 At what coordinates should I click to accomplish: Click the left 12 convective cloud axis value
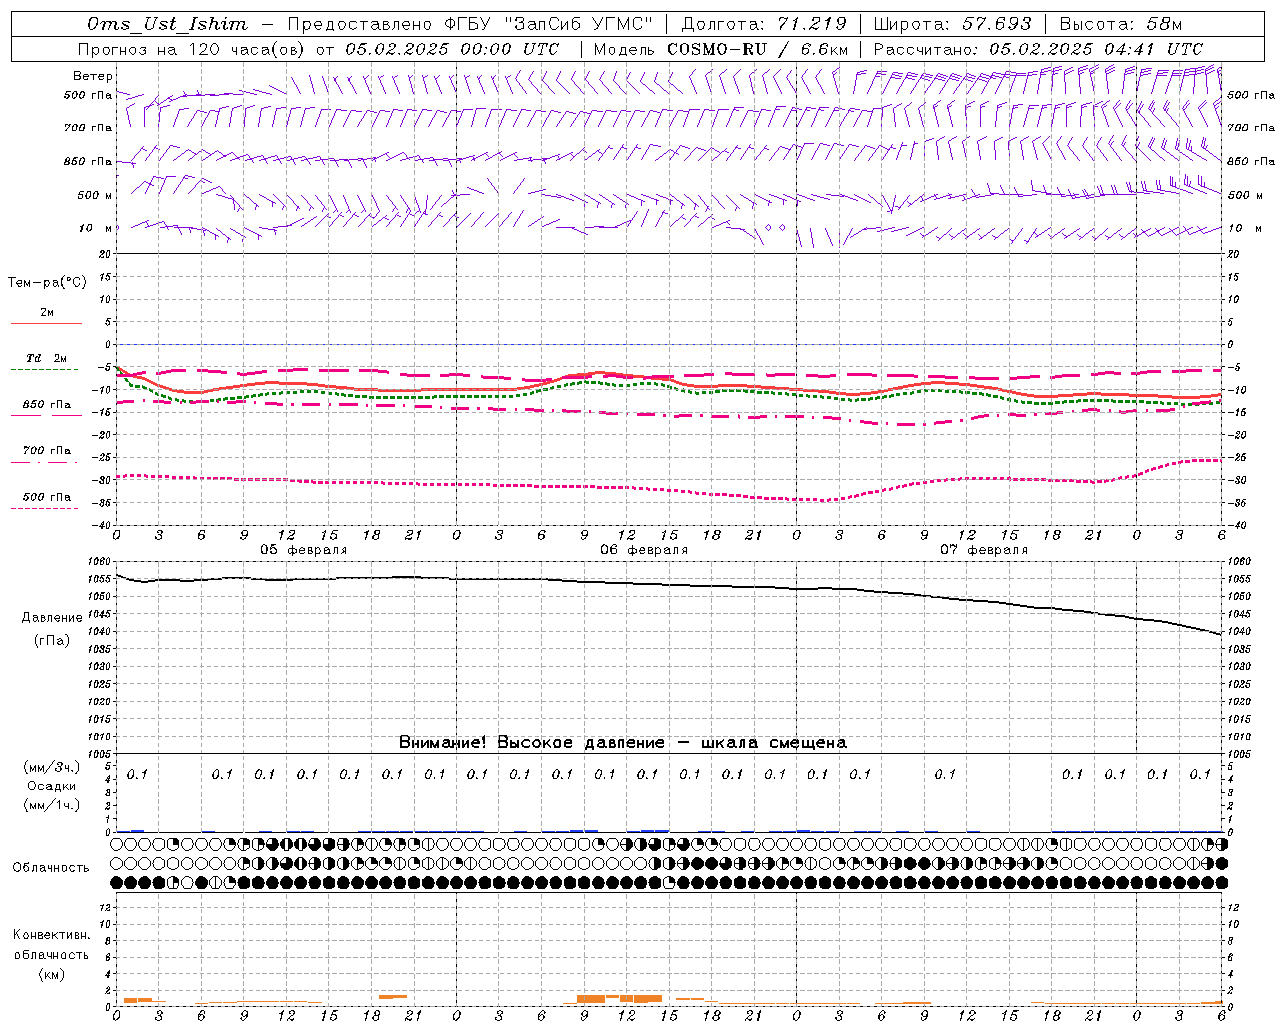click(x=105, y=907)
